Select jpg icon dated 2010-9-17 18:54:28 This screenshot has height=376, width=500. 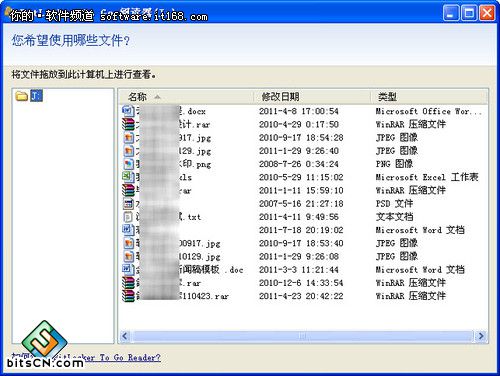coord(128,138)
